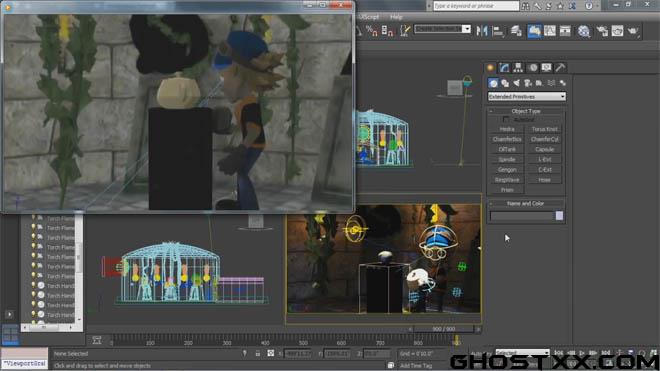Open the MAXScript menu

click(369, 17)
